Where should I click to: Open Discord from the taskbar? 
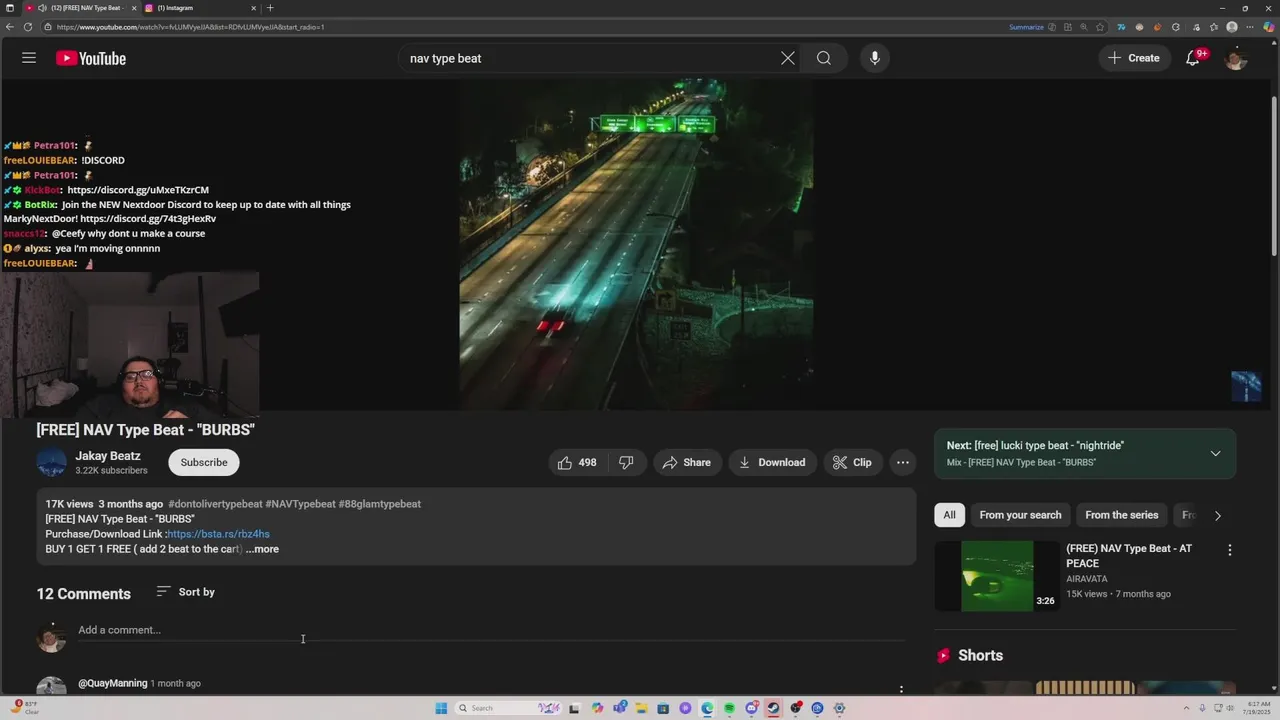tap(751, 708)
